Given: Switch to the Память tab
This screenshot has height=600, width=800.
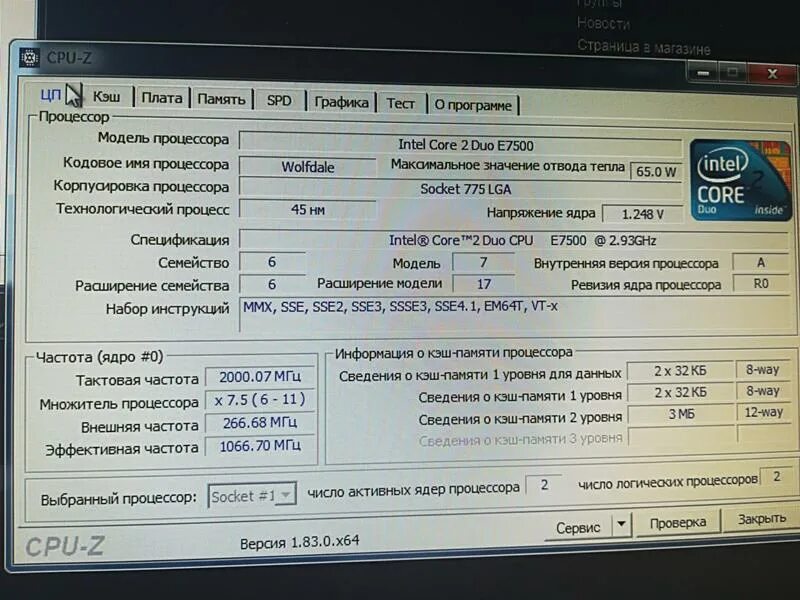Looking at the screenshot, I should pyautogui.click(x=221, y=99).
